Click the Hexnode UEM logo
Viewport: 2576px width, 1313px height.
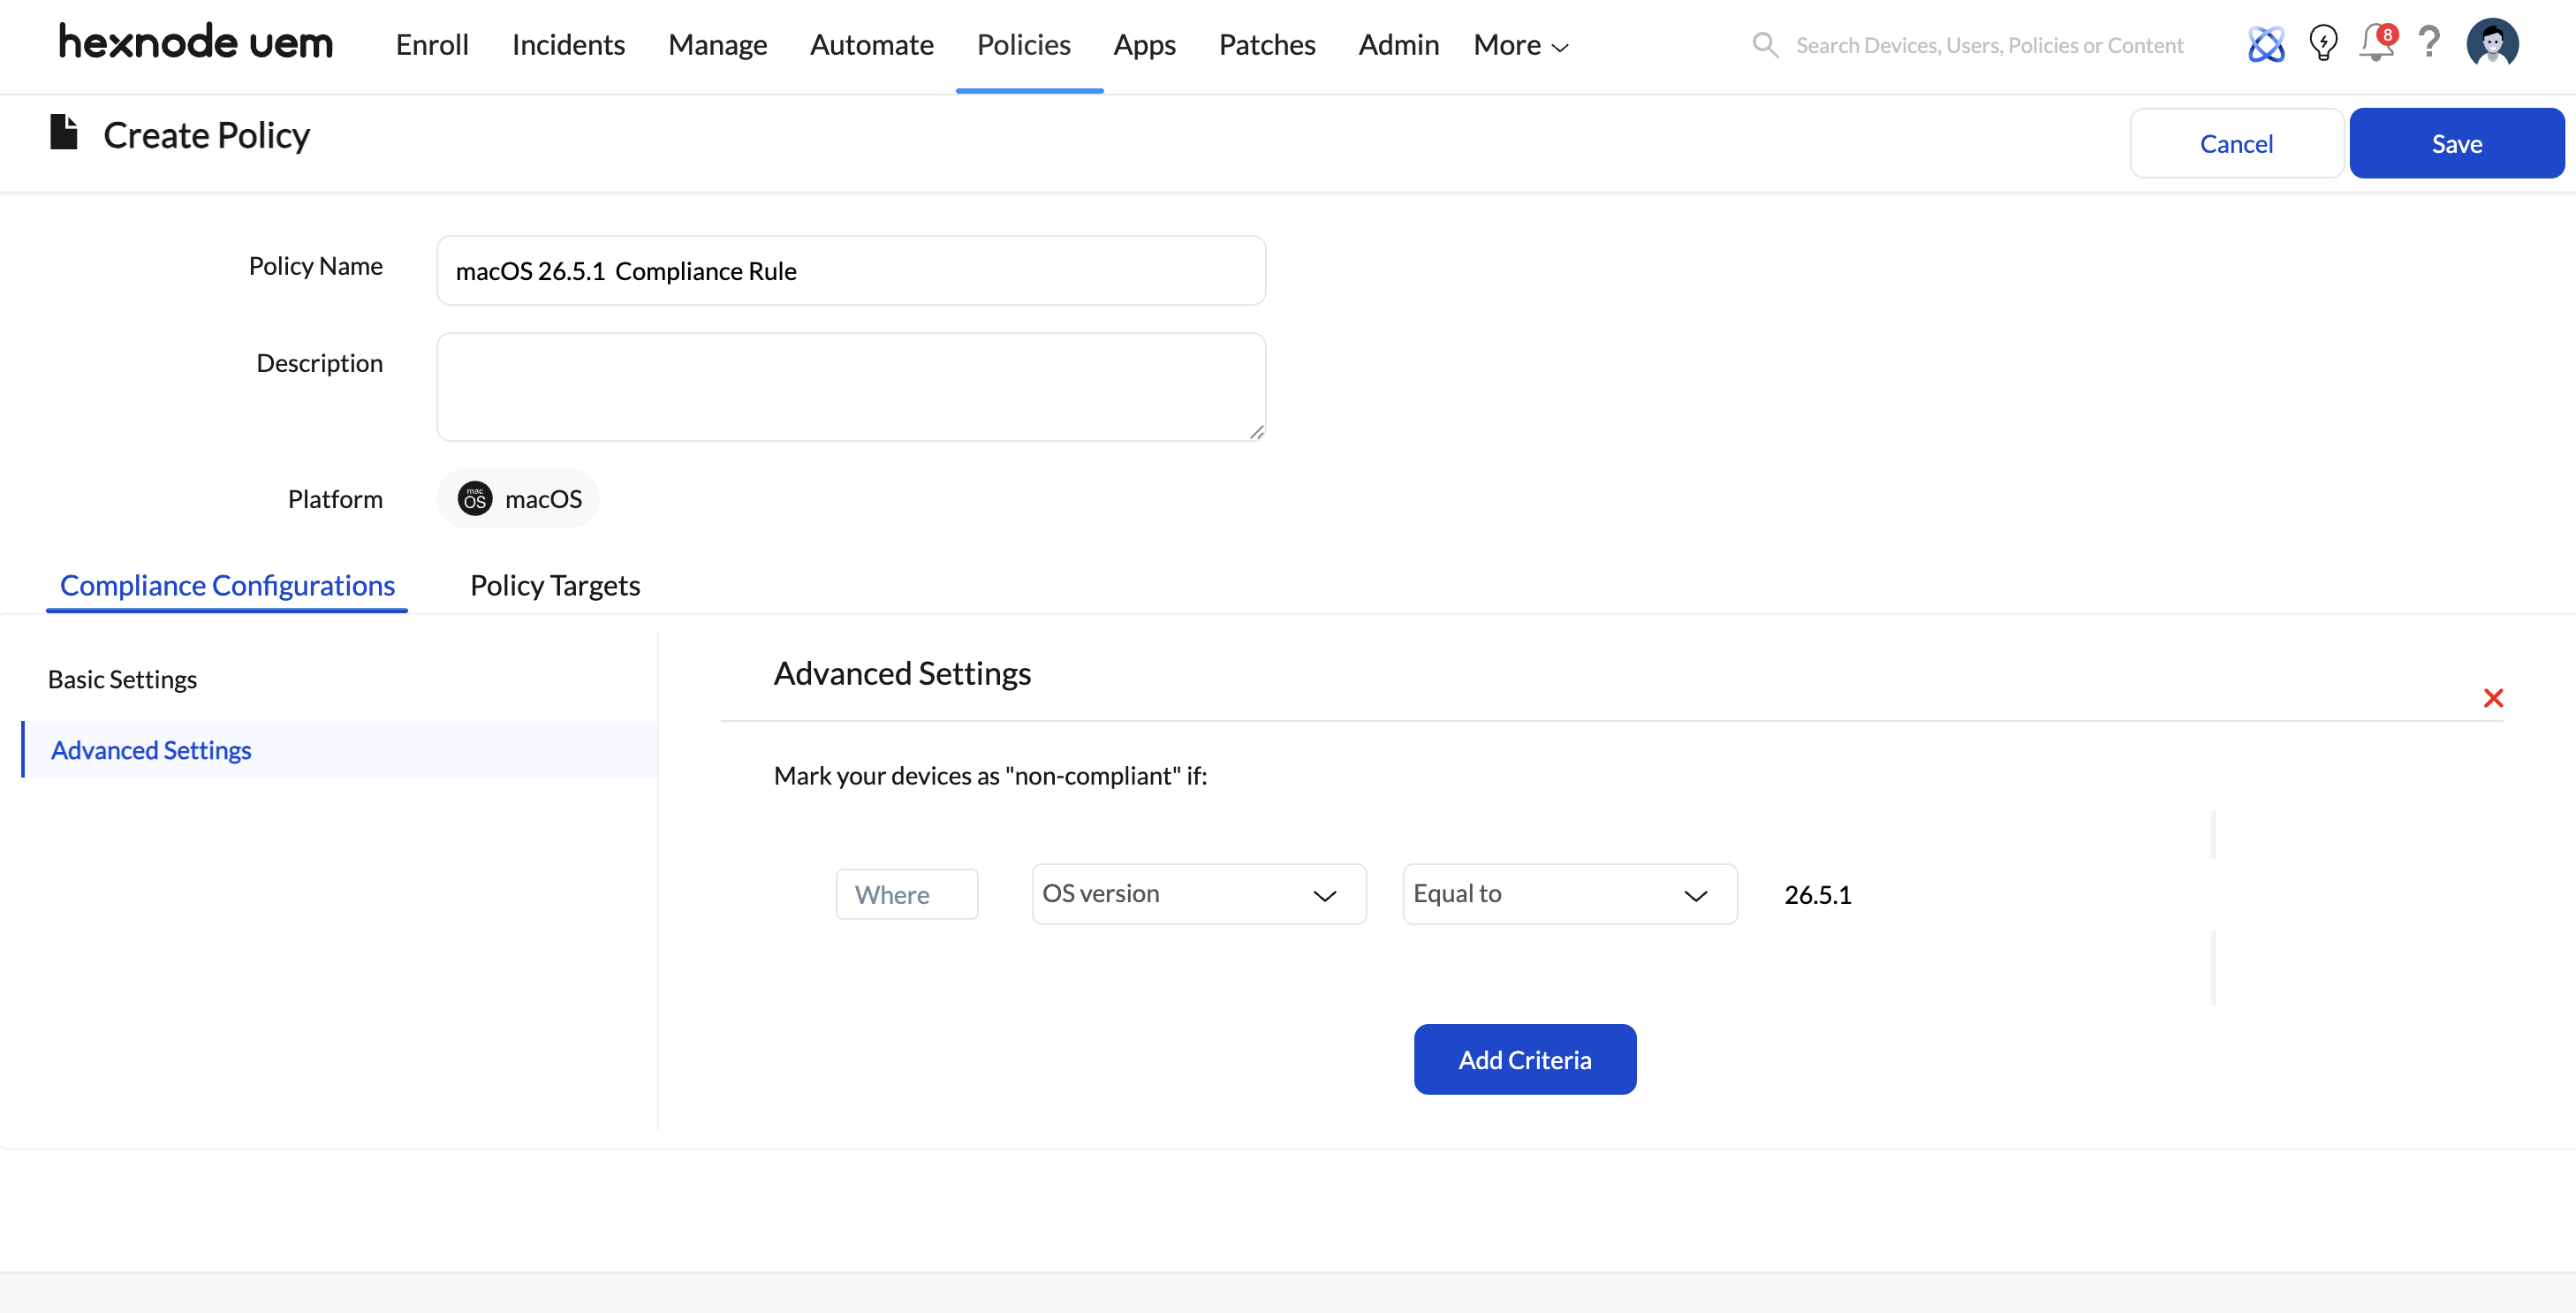click(196, 42)
